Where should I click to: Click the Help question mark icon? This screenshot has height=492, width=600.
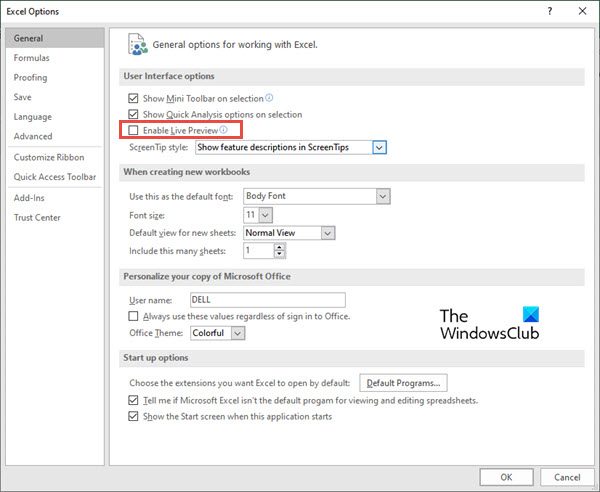549,11
